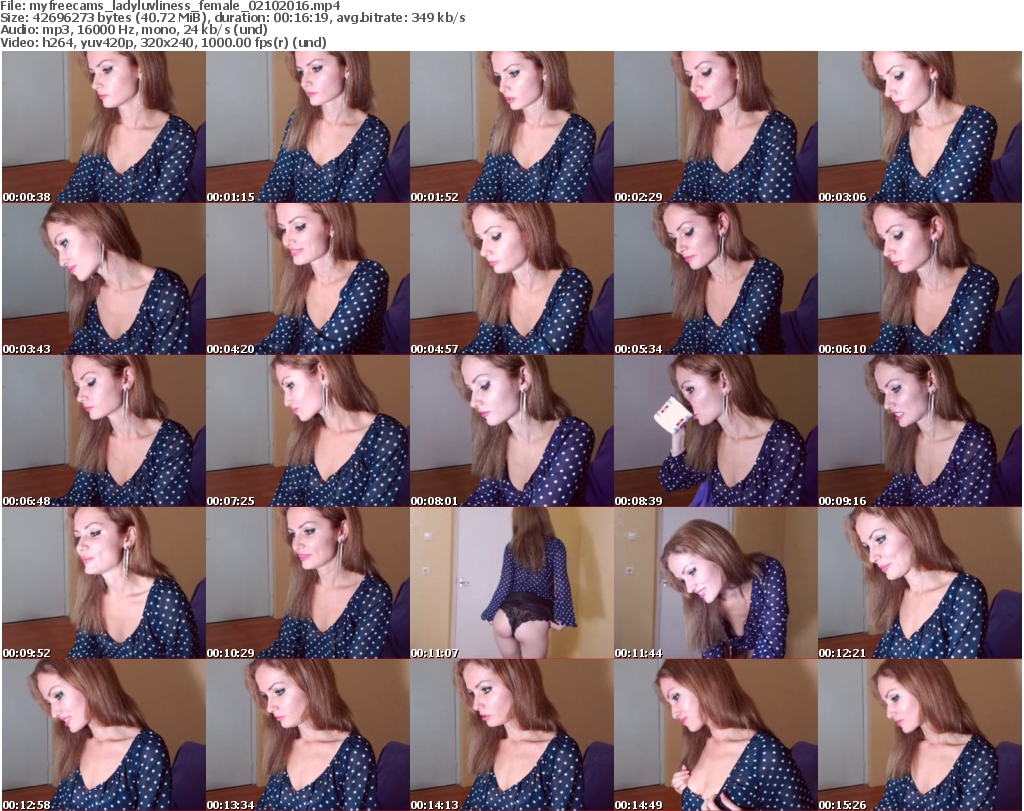Viewport: 1024px width, 811px height.
Task: Click the thumbnail marked 00:09:16
Action: (x=920, y=431)
